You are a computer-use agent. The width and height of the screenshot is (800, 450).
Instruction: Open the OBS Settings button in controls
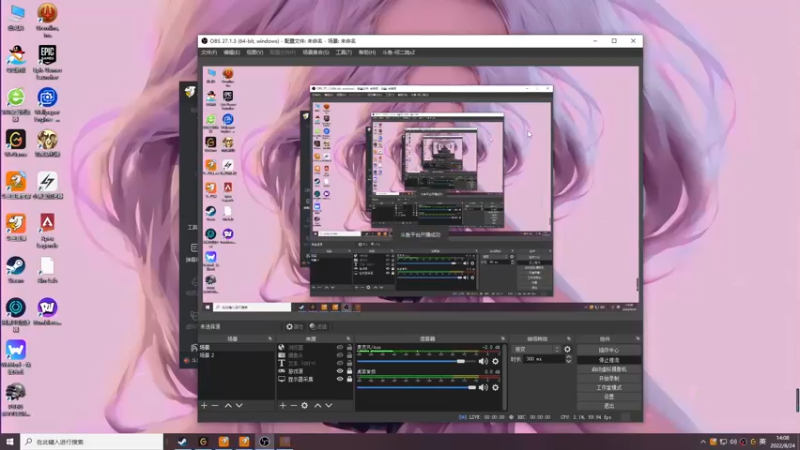pos(609,397)
